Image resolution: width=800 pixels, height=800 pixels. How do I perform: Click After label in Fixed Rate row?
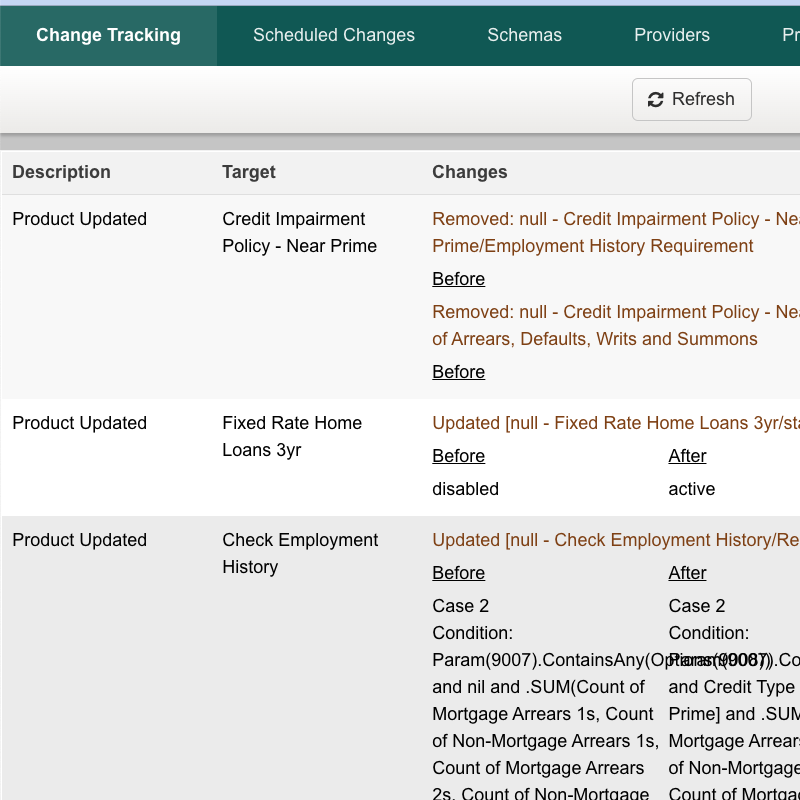[x=687, y=456]
